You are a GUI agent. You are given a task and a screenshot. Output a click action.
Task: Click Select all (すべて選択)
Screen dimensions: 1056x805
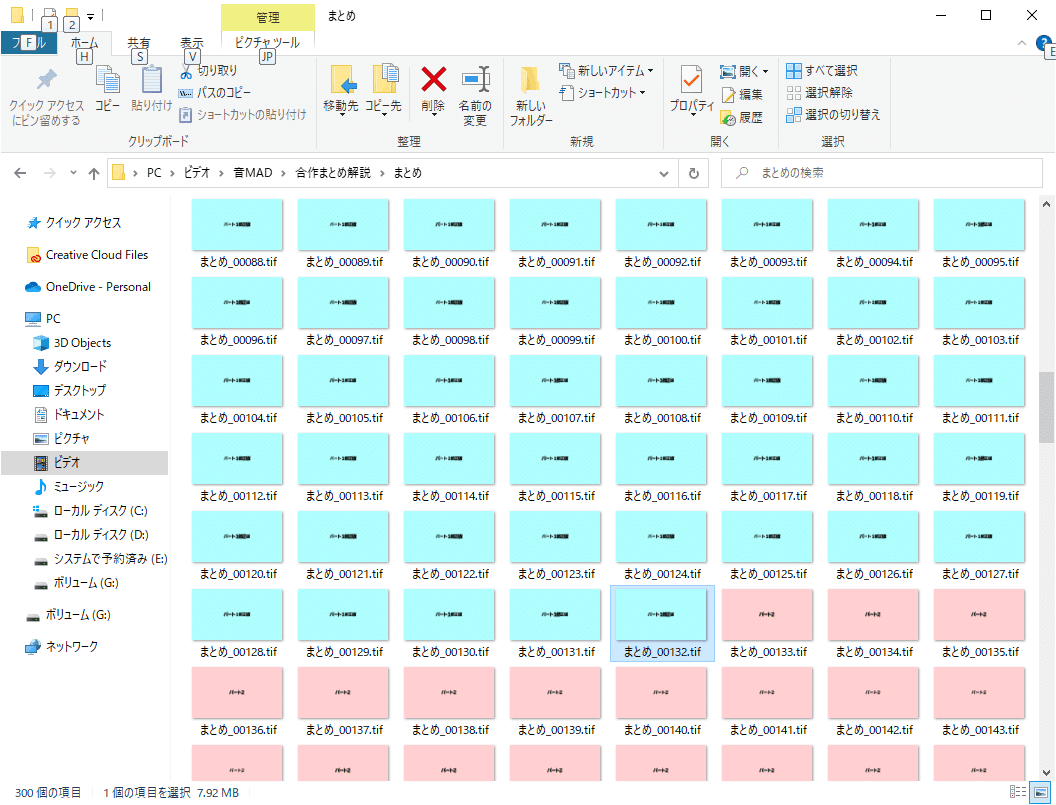(822, 71)
